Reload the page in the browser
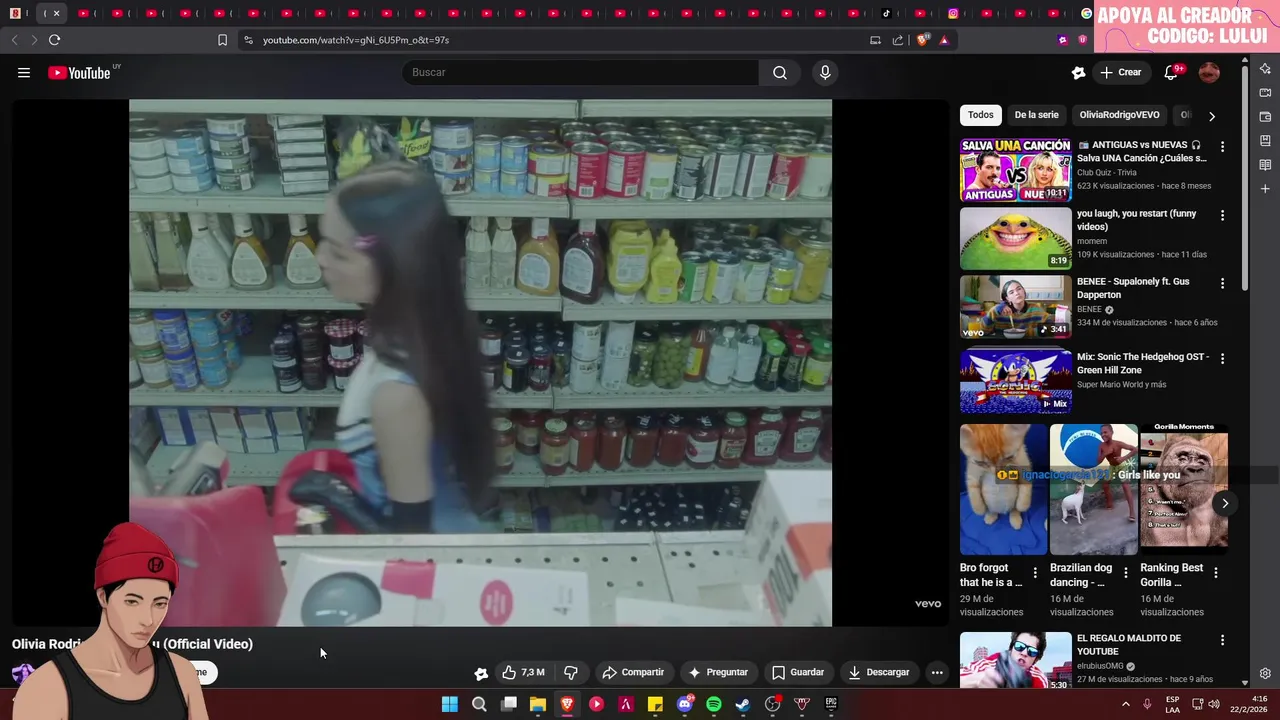Image resolution: width=1280 pixels, height=720 pixels. (x=54, y=40)
